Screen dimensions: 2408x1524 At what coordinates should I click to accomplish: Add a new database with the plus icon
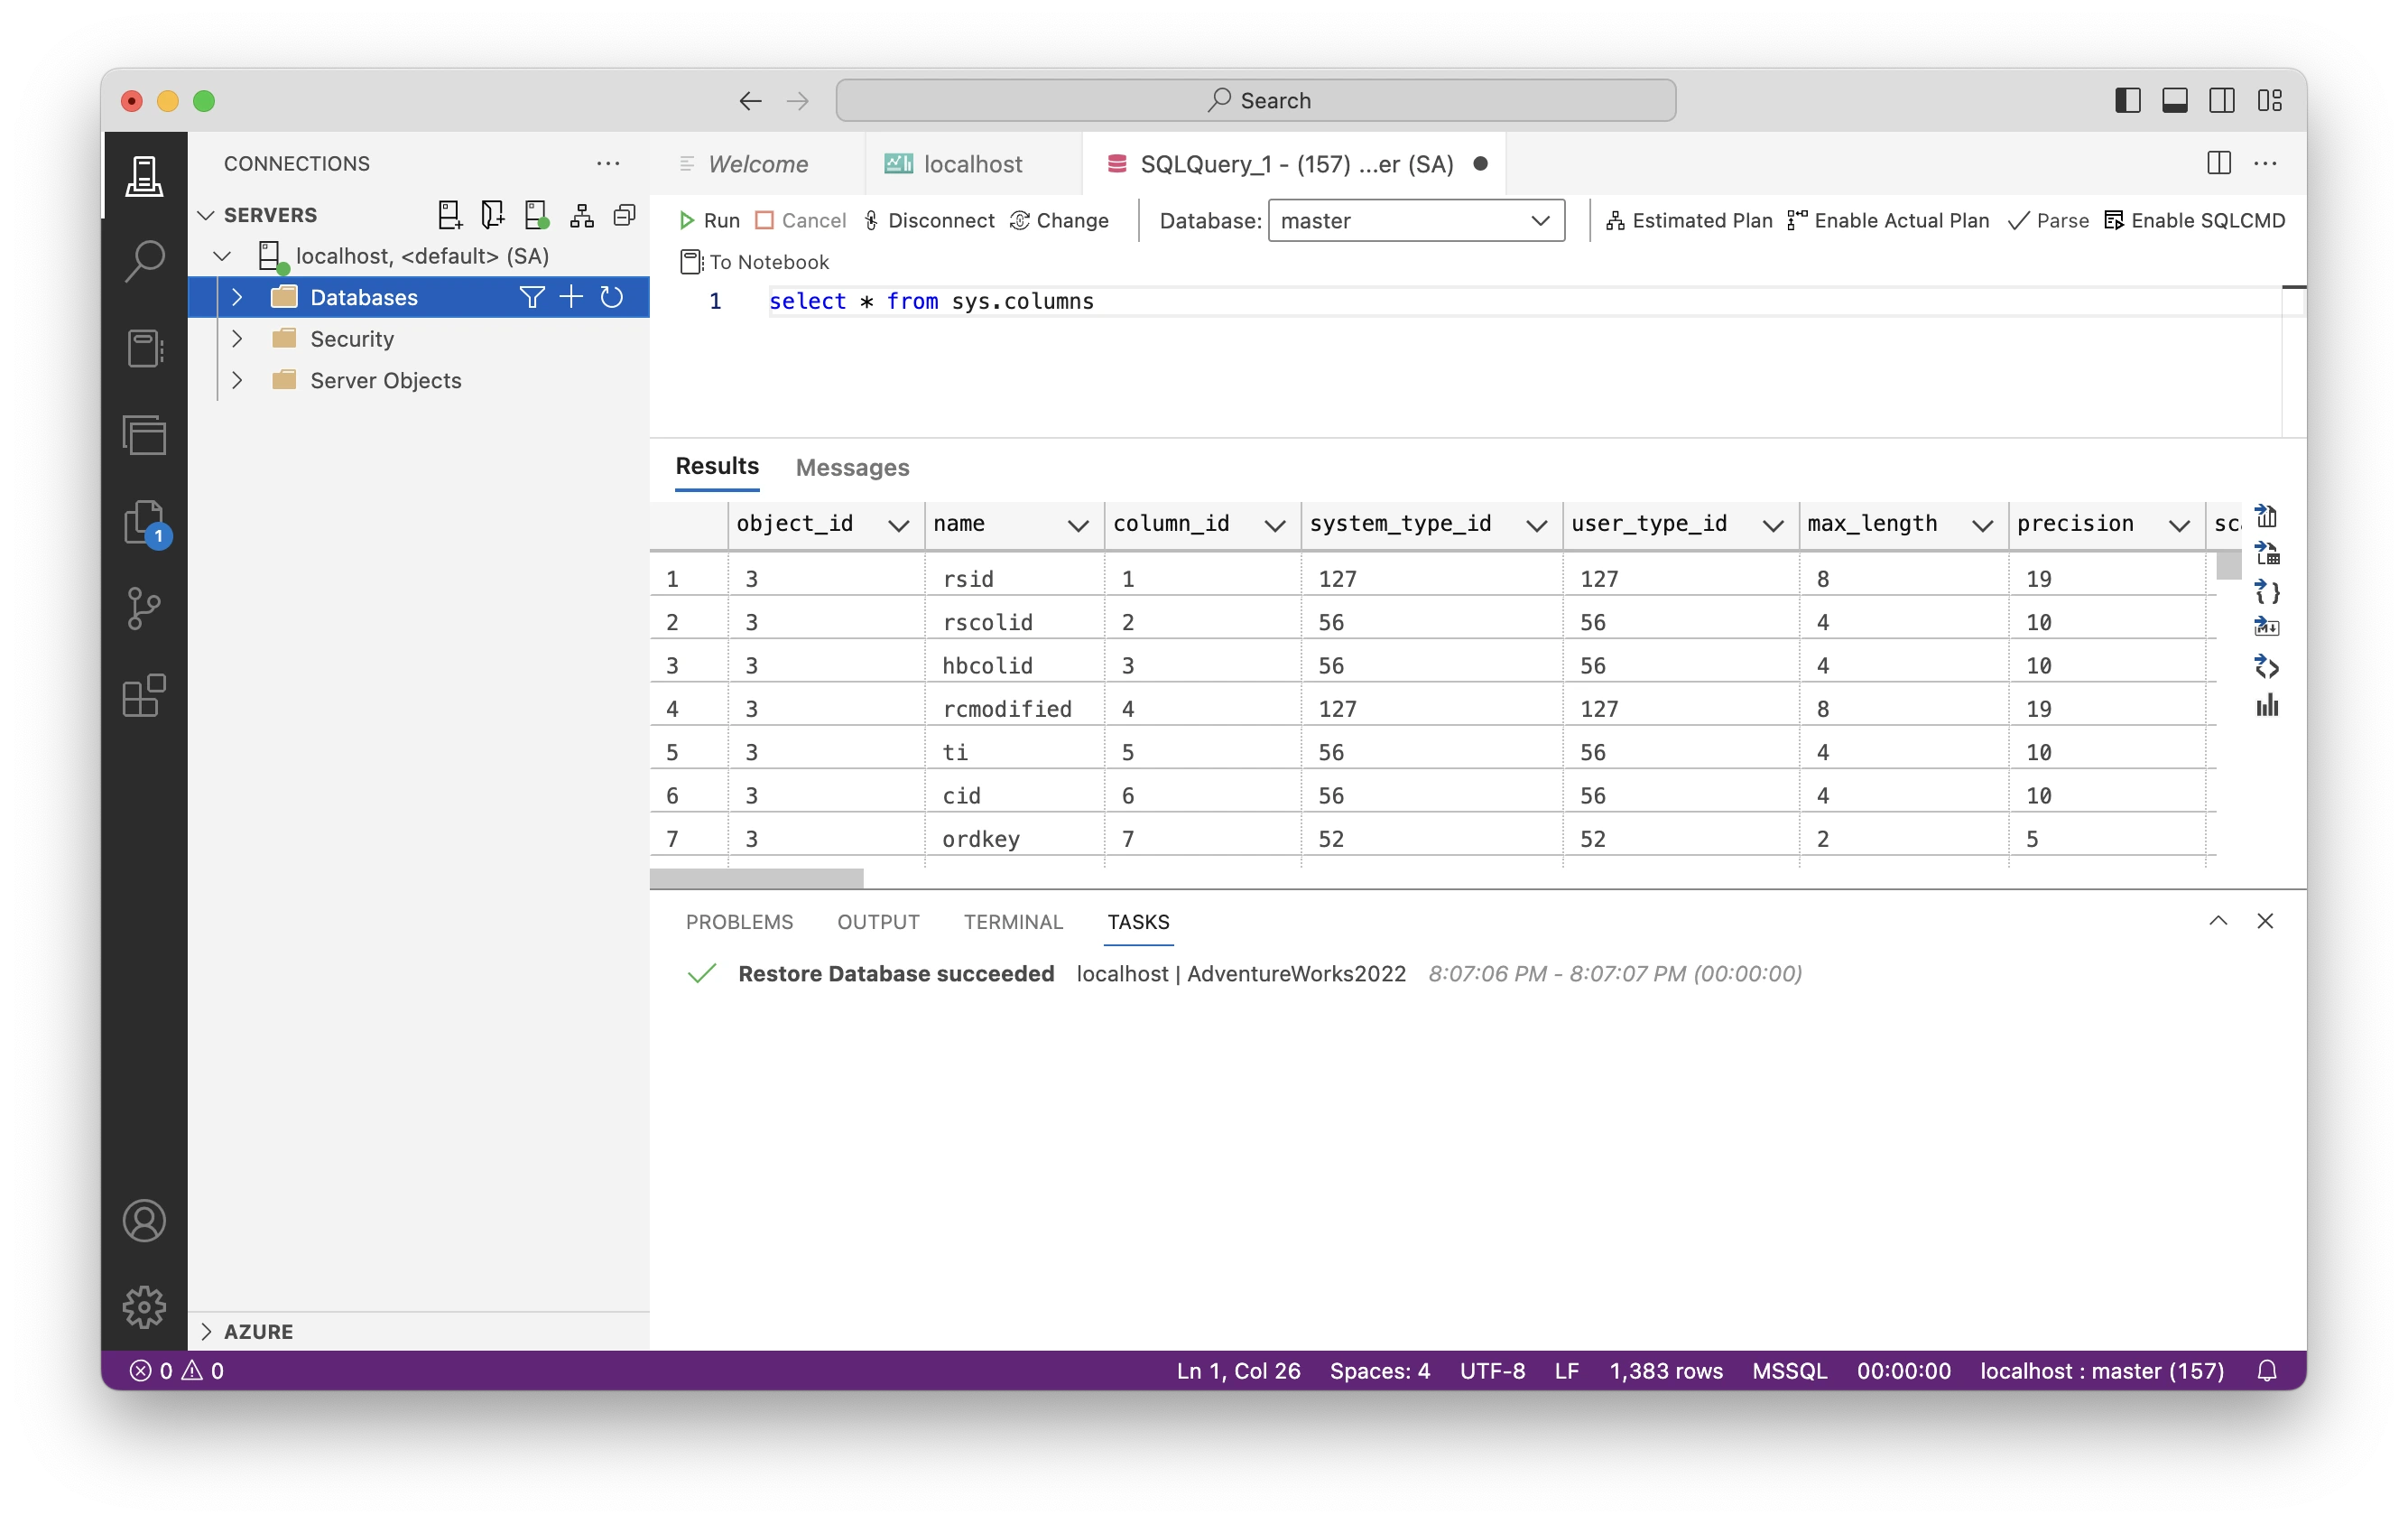[571, 297]
